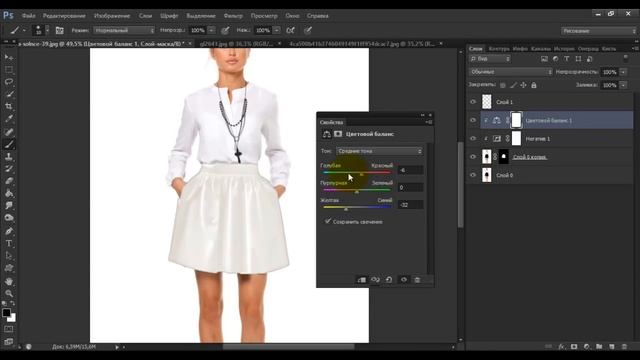Viewport: 640px width, 360px height.
Task: Delete adjustment layer trash icon in Properties
Action: [417, 280]
